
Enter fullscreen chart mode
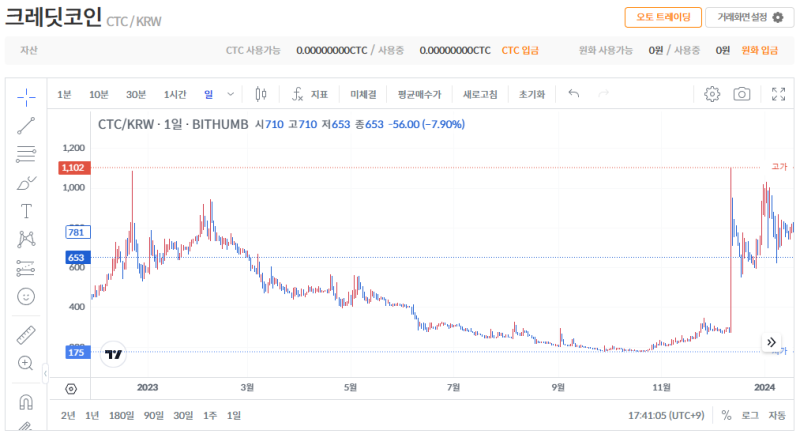tap(778, 94)
